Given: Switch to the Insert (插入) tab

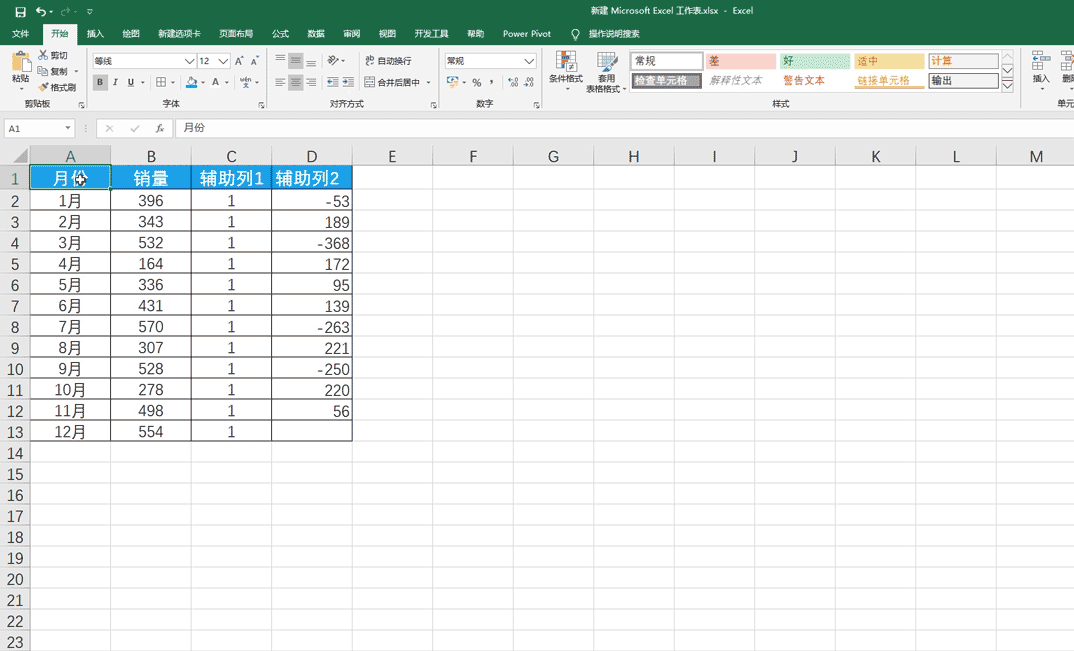Looking at the screenshot, I should (95, 34).
